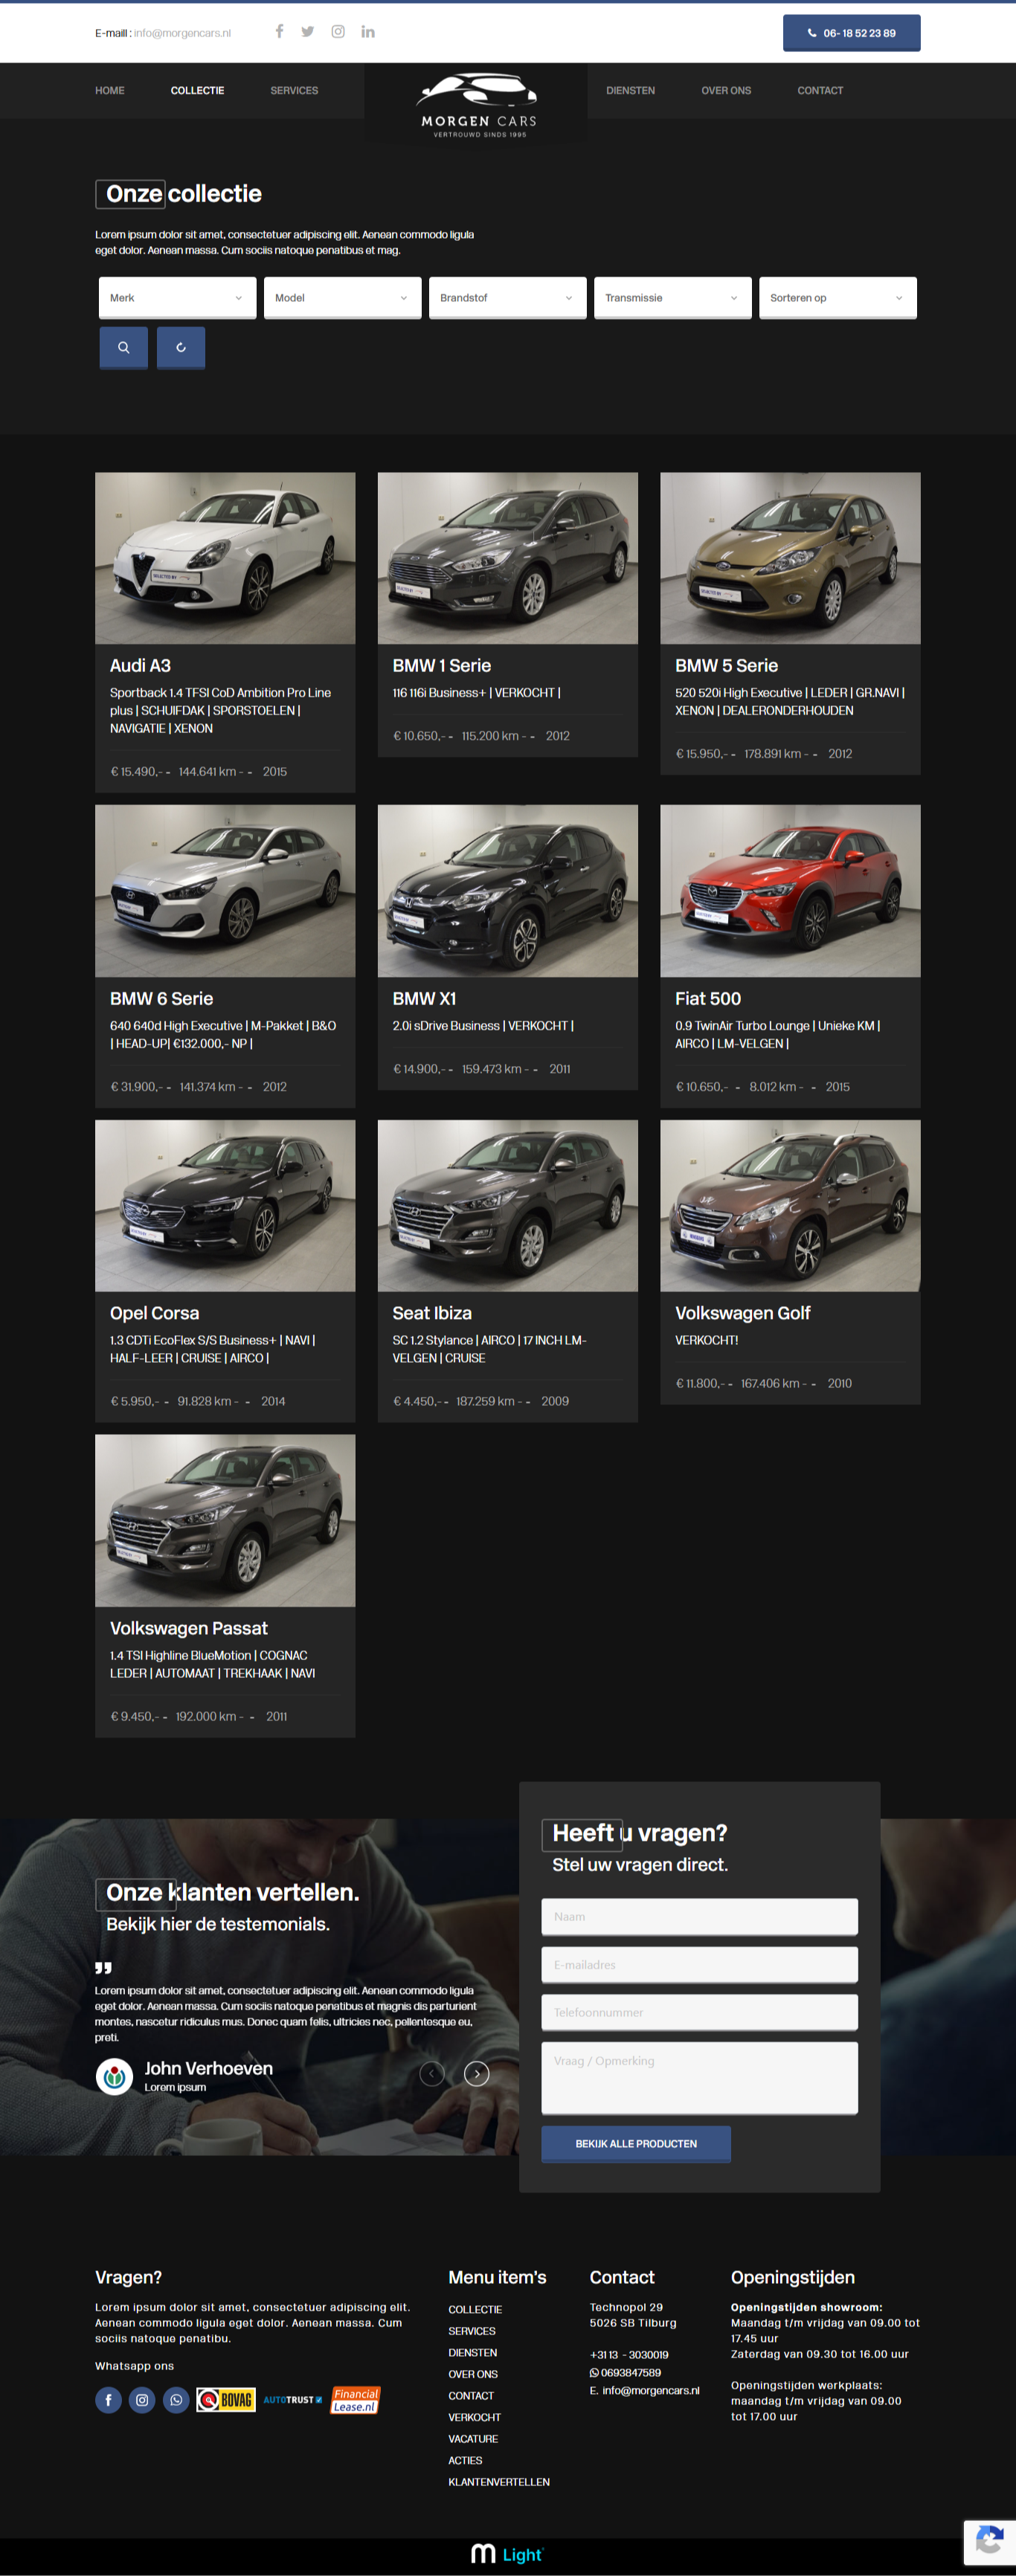Click the phone number button 06-18 52 23 89
The width and height of the screenshot is (1016, 2576).
[851, 33]
